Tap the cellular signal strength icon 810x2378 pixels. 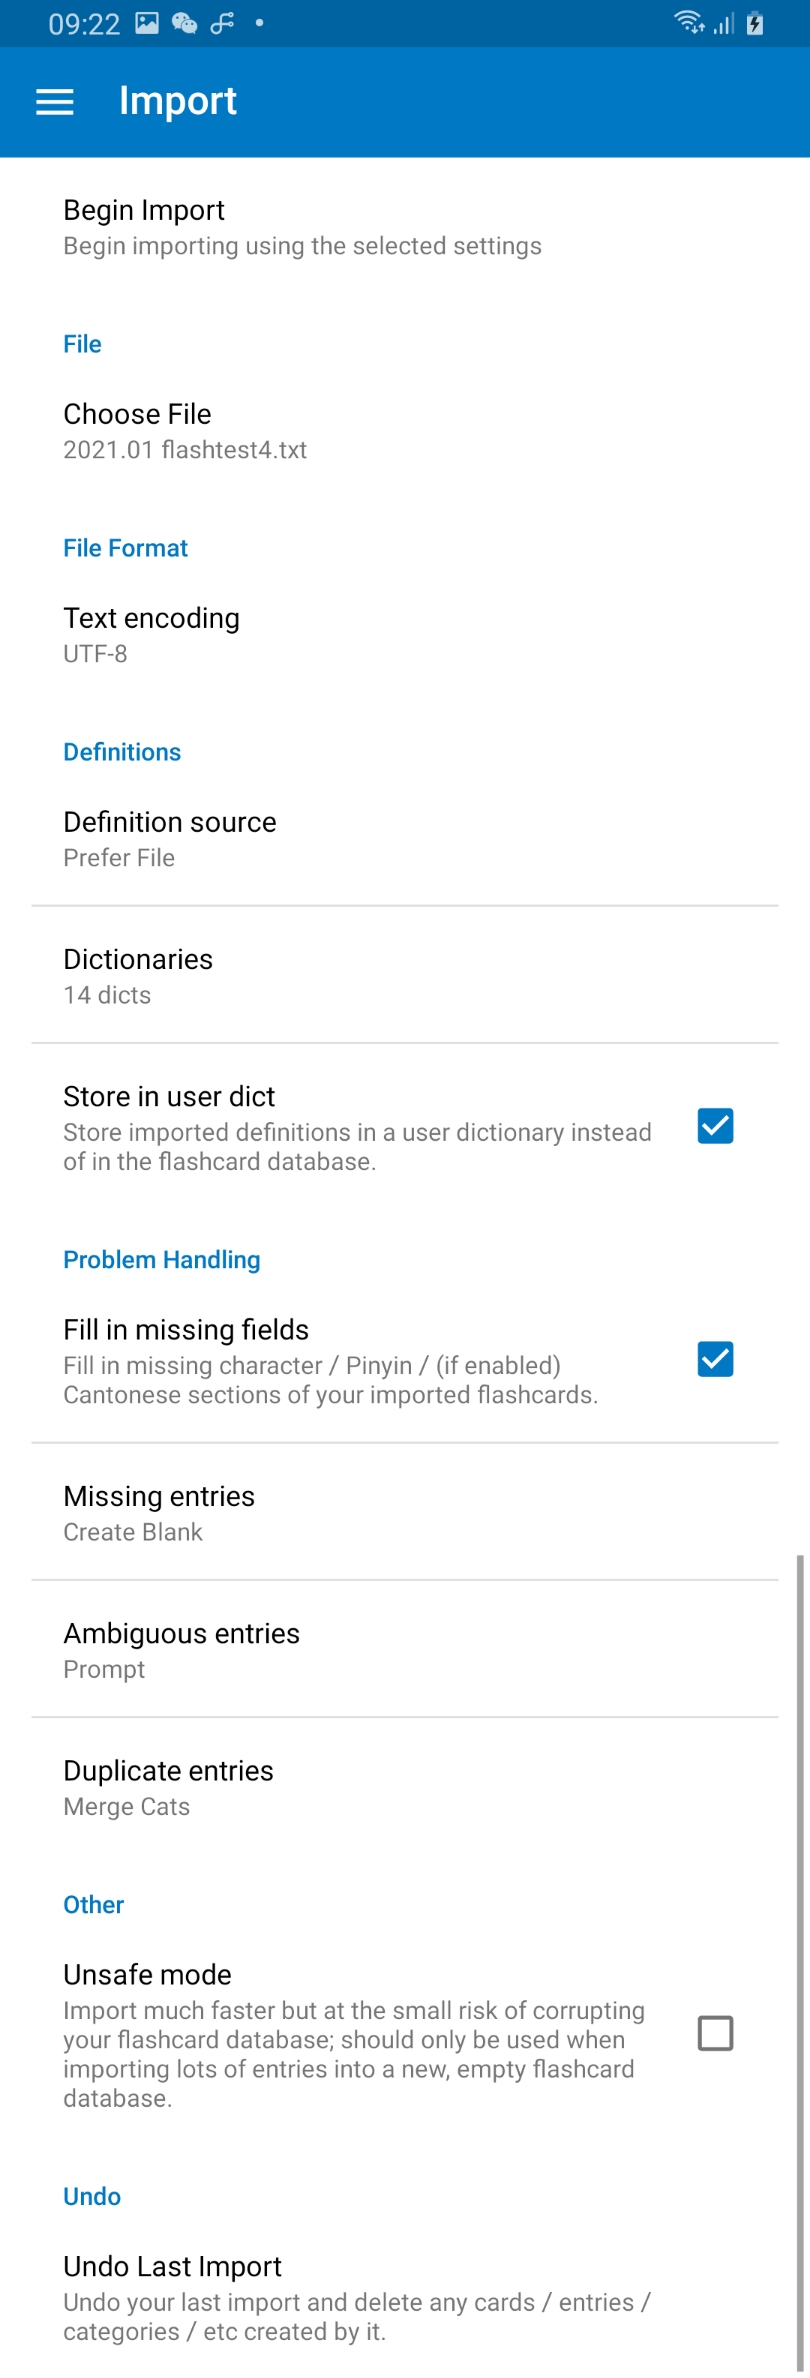[724, 23]
